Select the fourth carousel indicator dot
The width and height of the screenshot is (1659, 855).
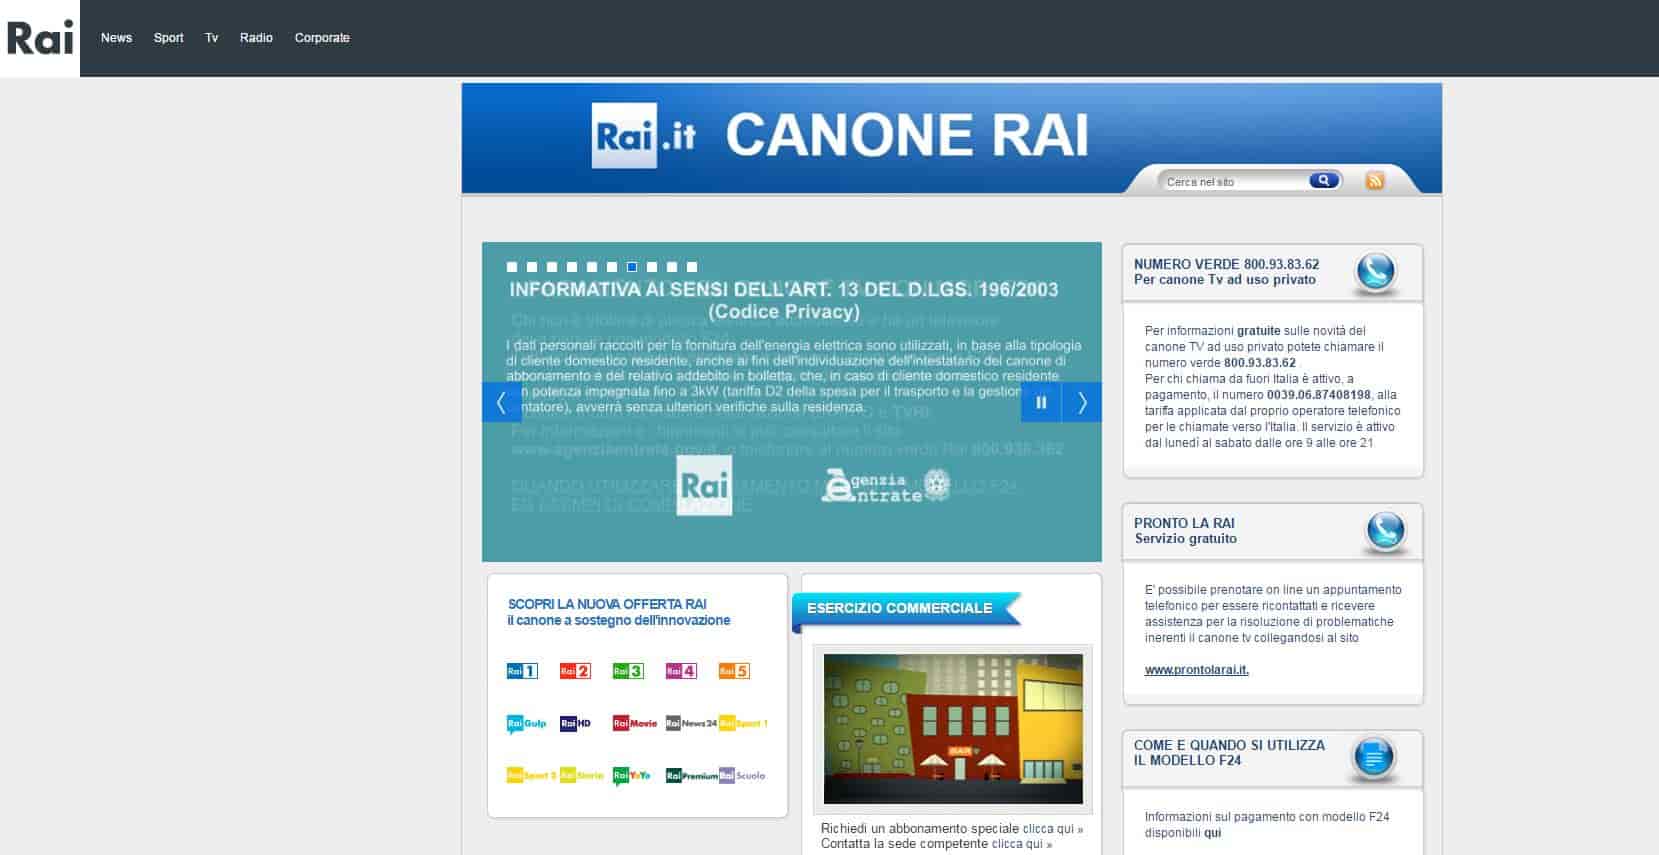pos(572,267)
